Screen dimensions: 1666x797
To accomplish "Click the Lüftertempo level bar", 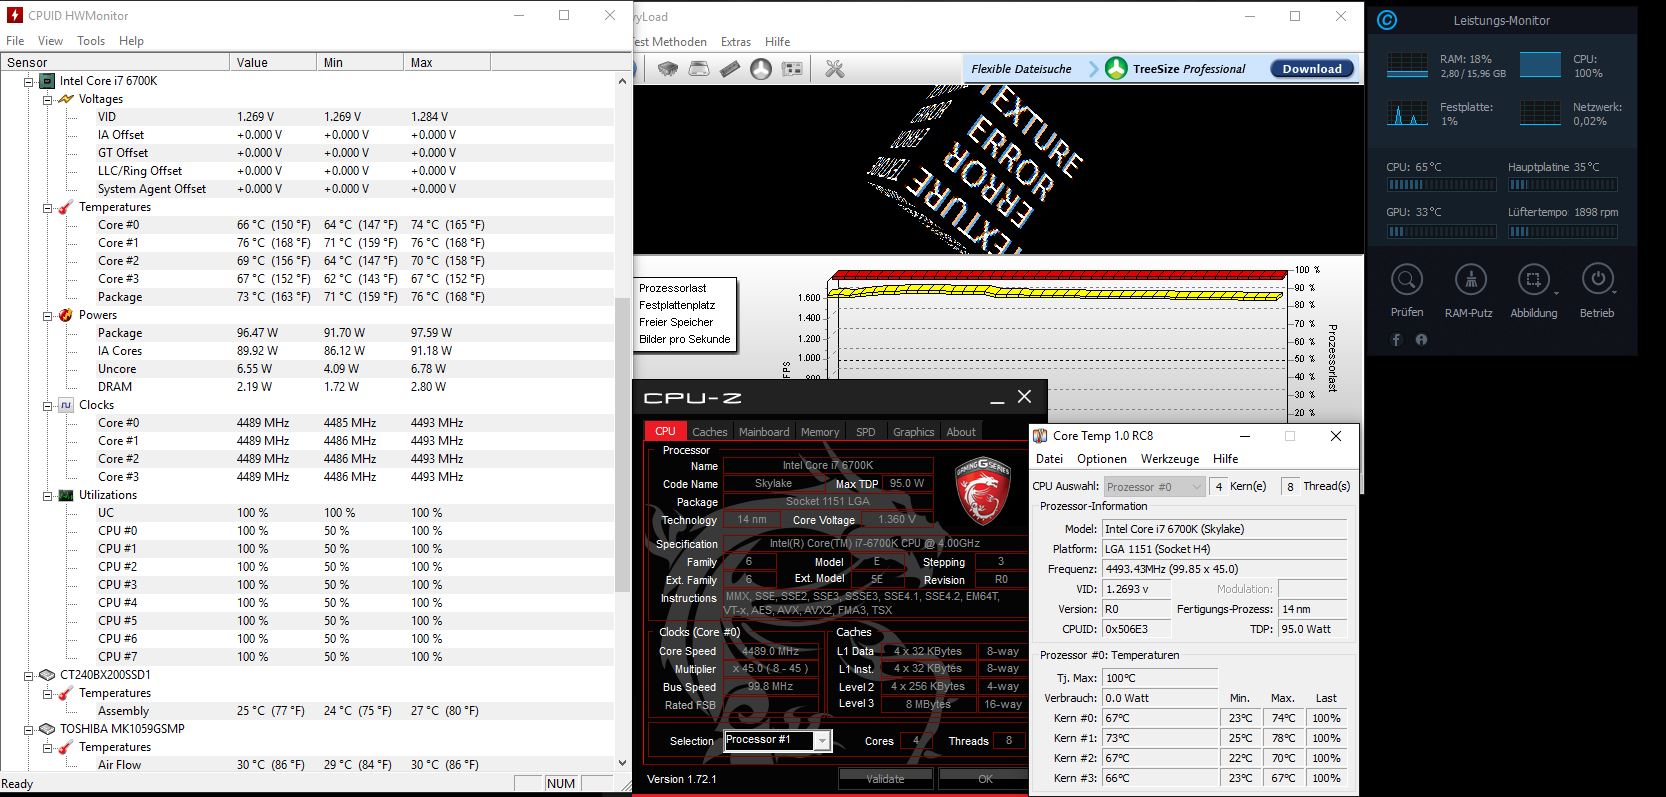I will pyautogui.click(x=1563, y=231).
